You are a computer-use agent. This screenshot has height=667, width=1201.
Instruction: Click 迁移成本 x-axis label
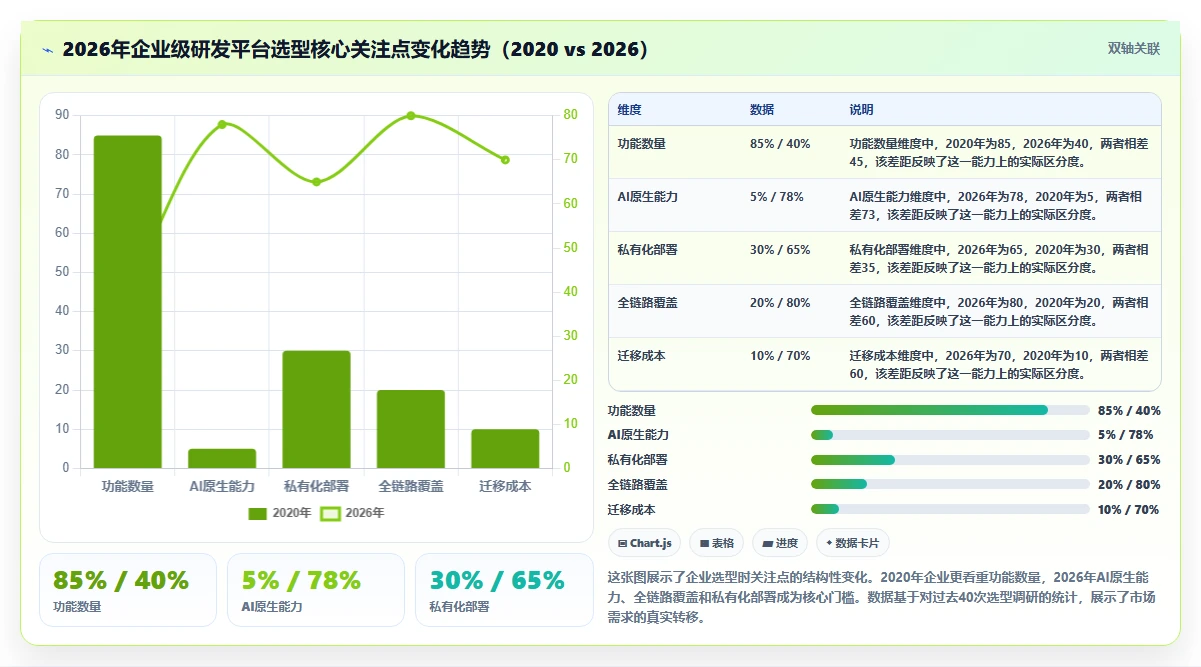tap(505, 487)
